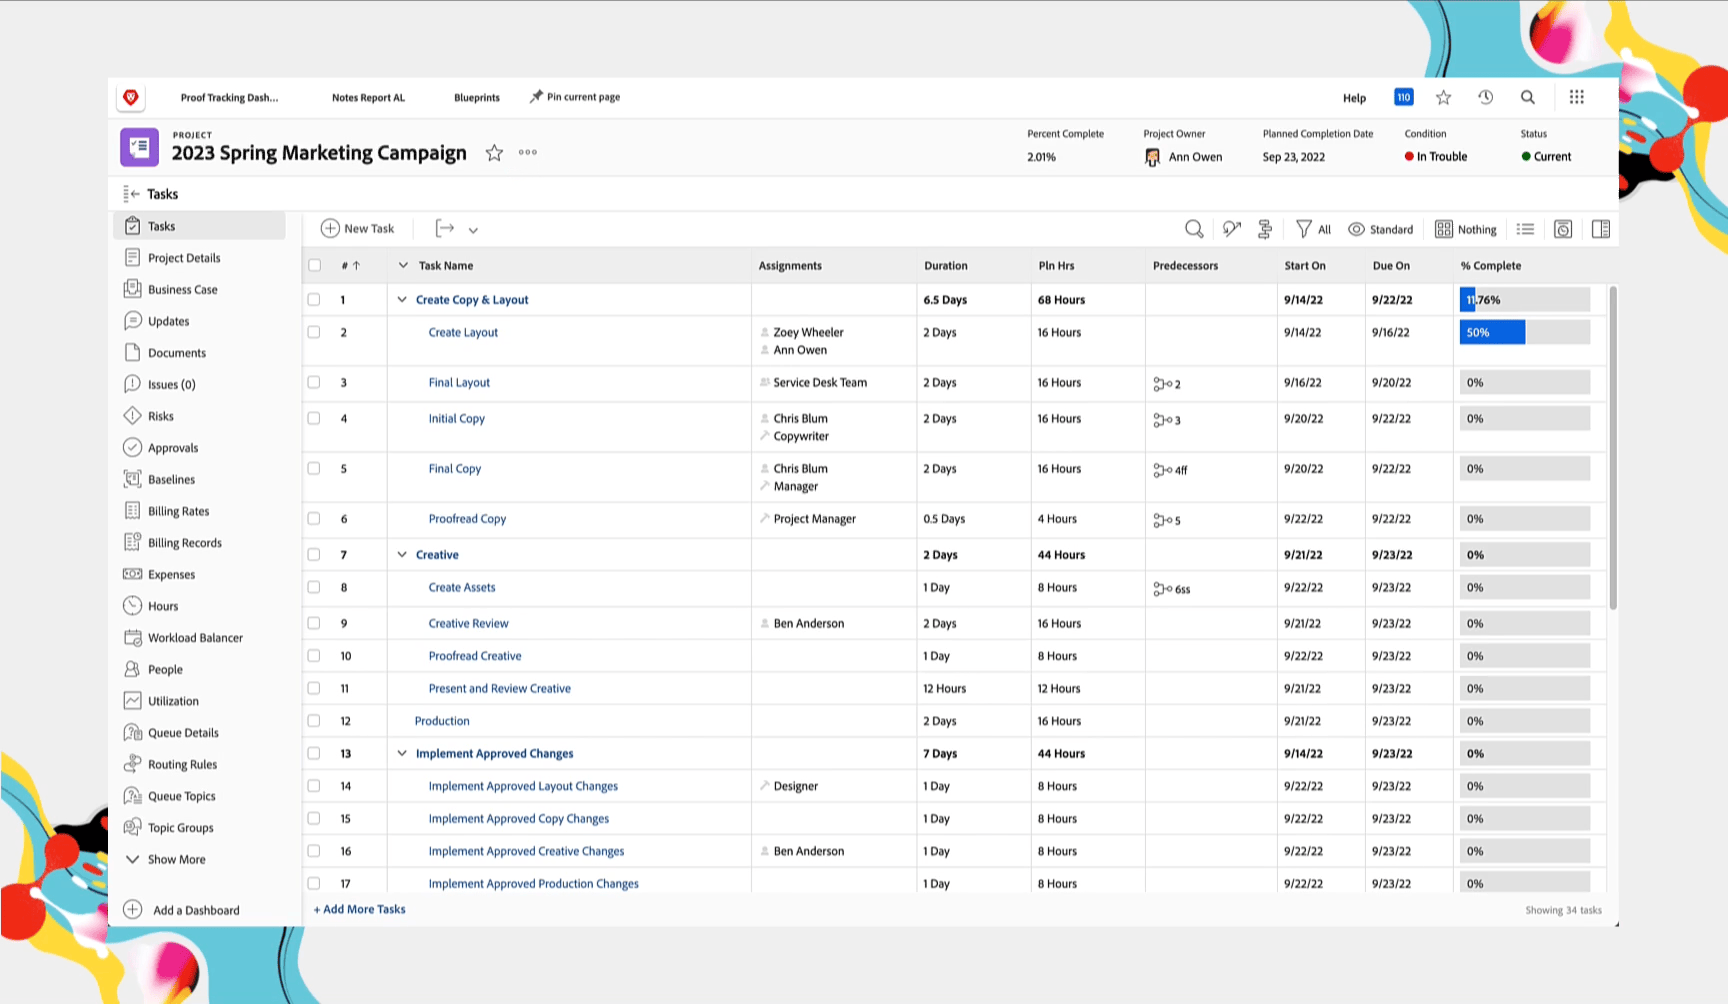Open Workload Balancer from the sidebar
This screenshot has width=1728, height=1004.
click(195, 638)
